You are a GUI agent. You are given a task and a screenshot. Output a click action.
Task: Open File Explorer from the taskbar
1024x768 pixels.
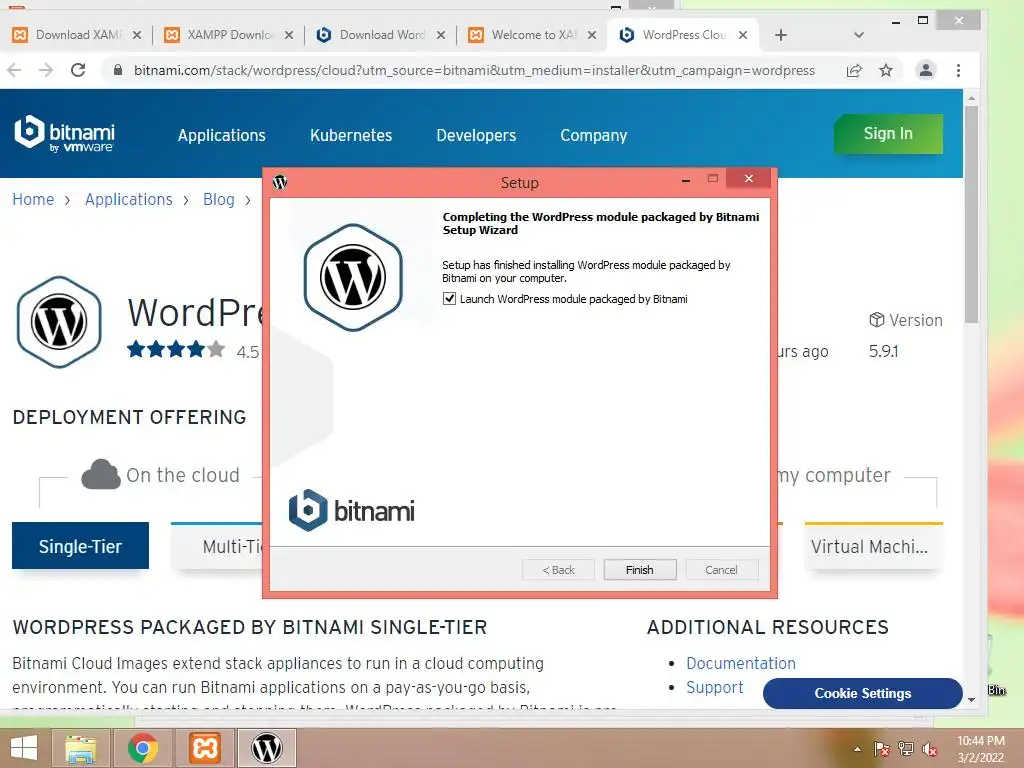[80, 748]
